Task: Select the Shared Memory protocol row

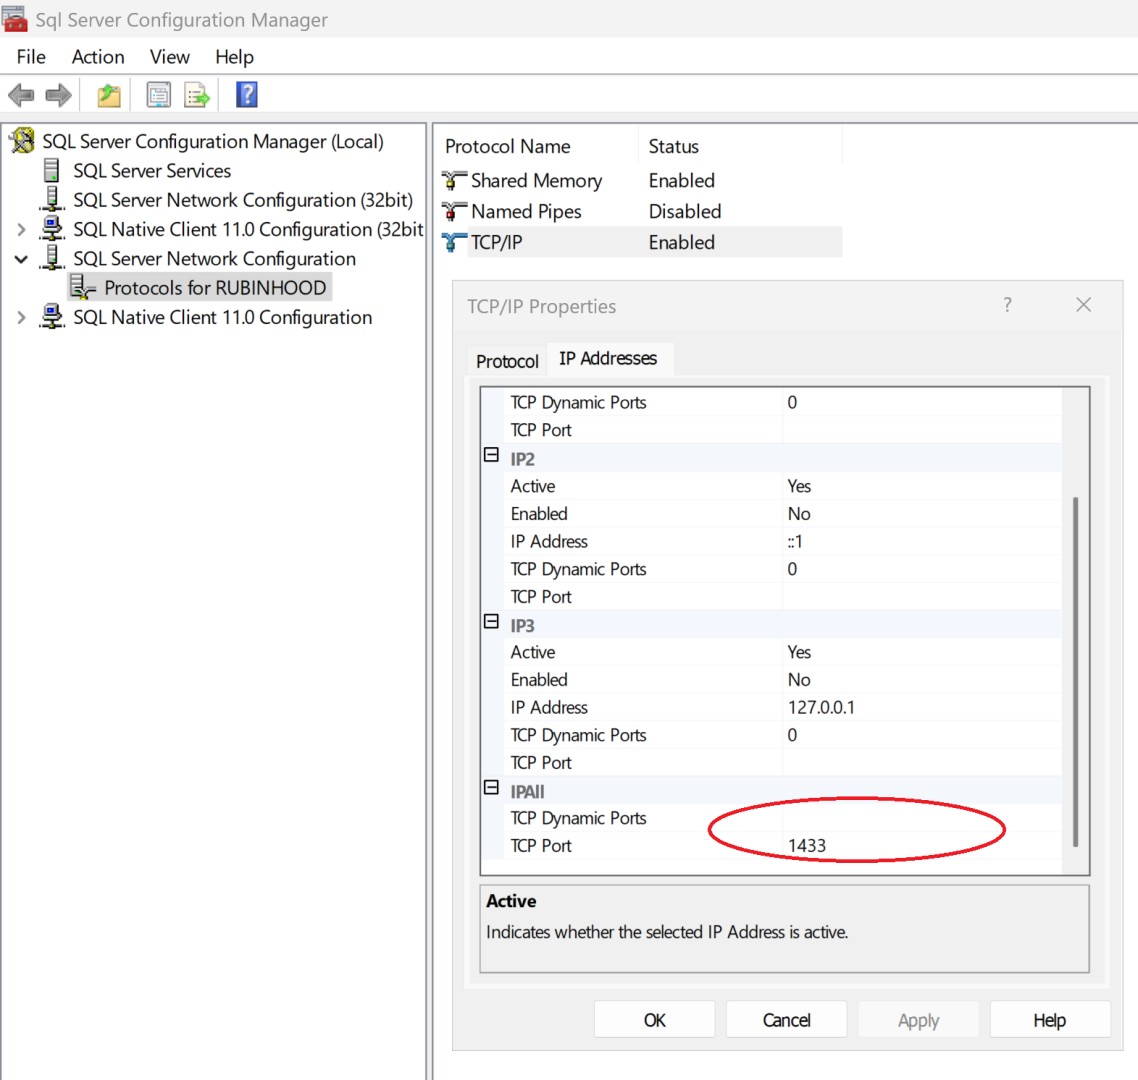Action: click(x=641, y=180)
